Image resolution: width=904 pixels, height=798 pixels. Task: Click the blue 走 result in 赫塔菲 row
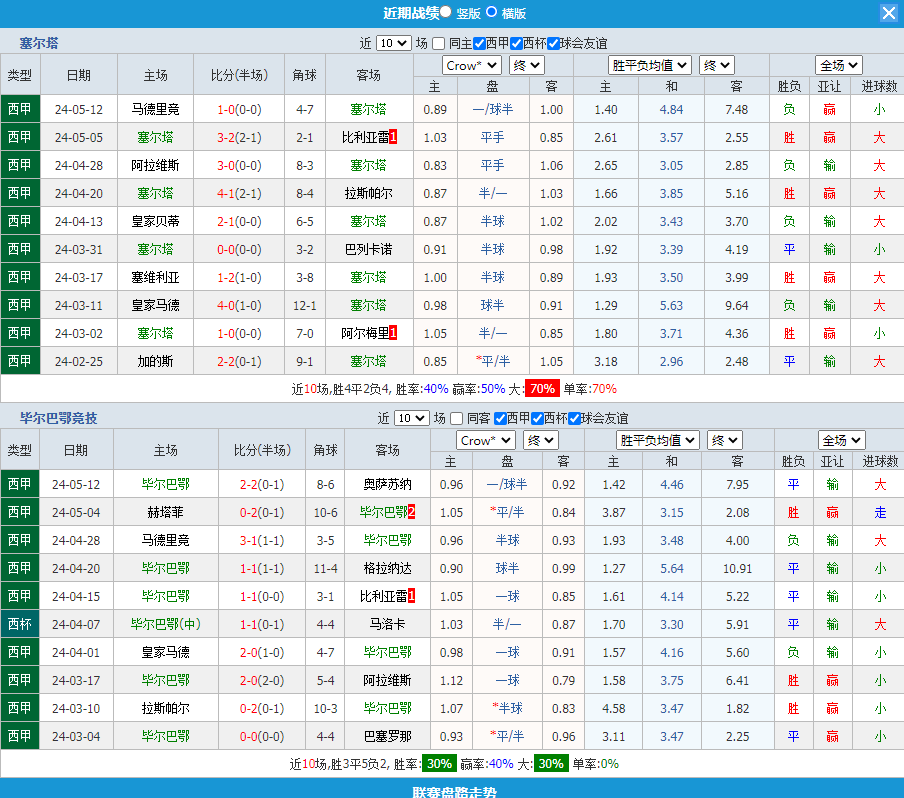[x=880, y=512]
